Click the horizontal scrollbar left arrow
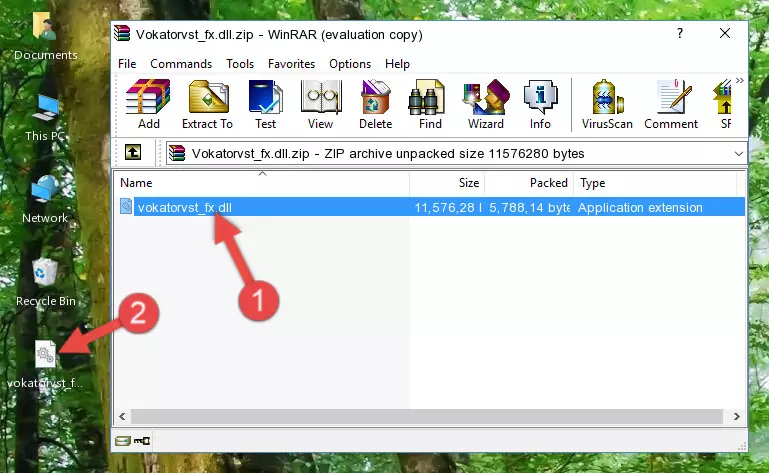 123,417
